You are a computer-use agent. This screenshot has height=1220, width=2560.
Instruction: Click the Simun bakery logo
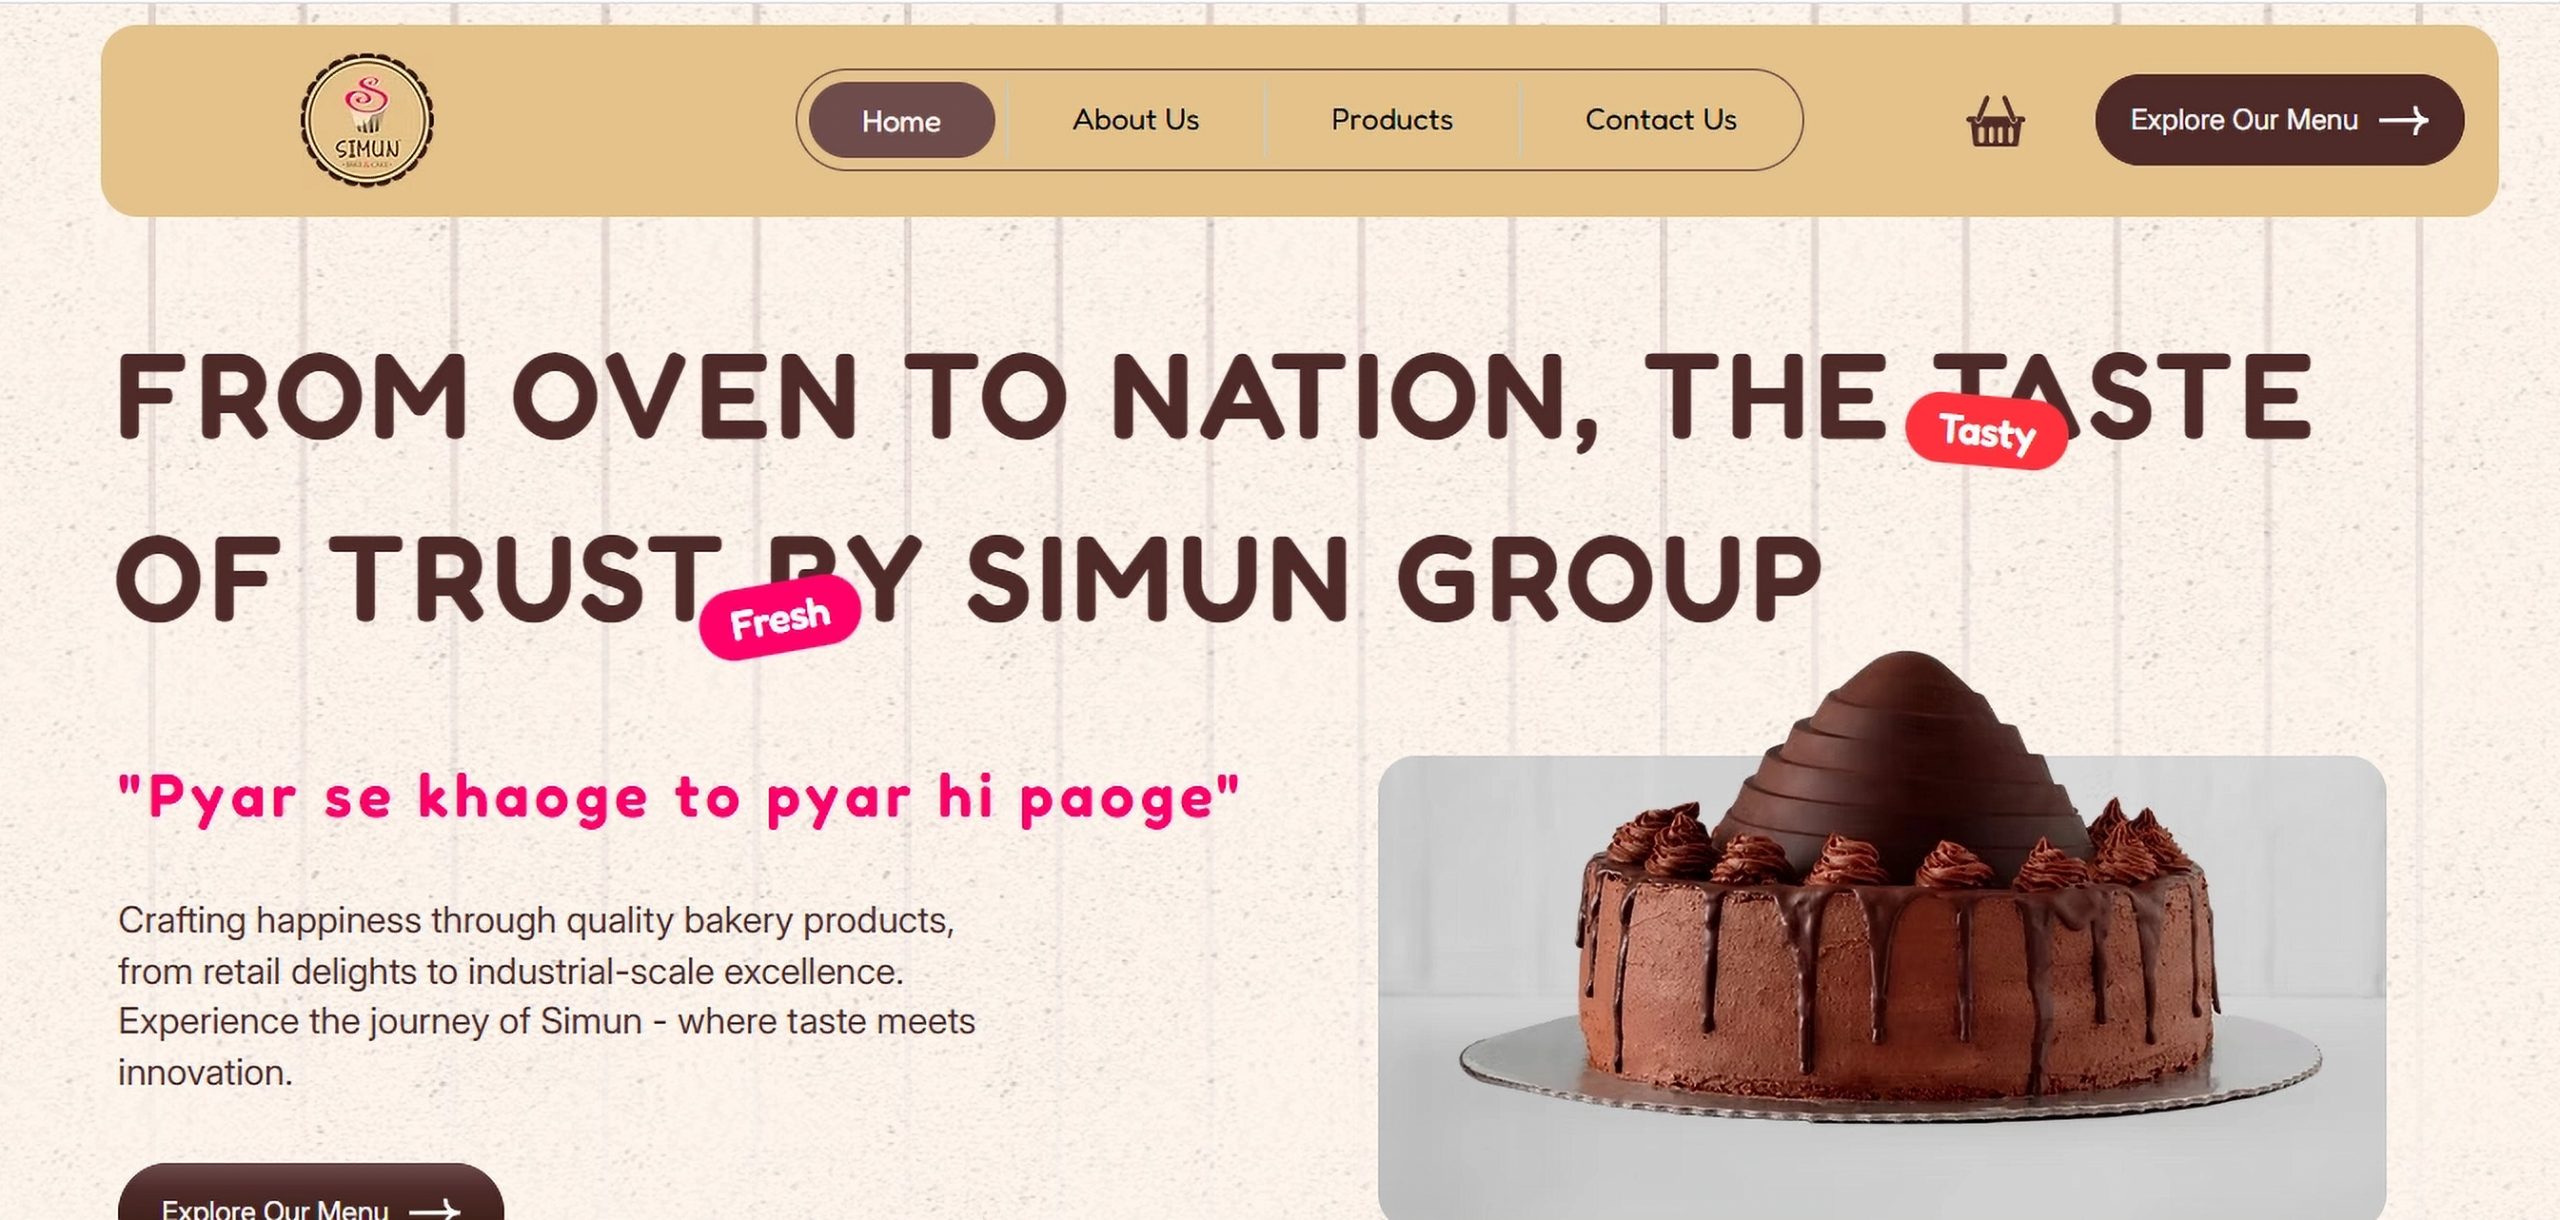[x=367, y=120]
